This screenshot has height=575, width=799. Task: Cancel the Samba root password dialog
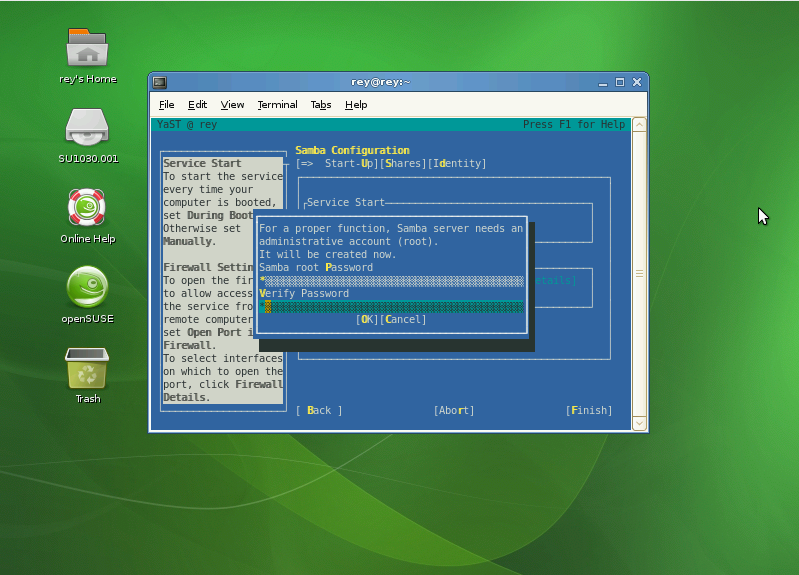coord(403,320)
